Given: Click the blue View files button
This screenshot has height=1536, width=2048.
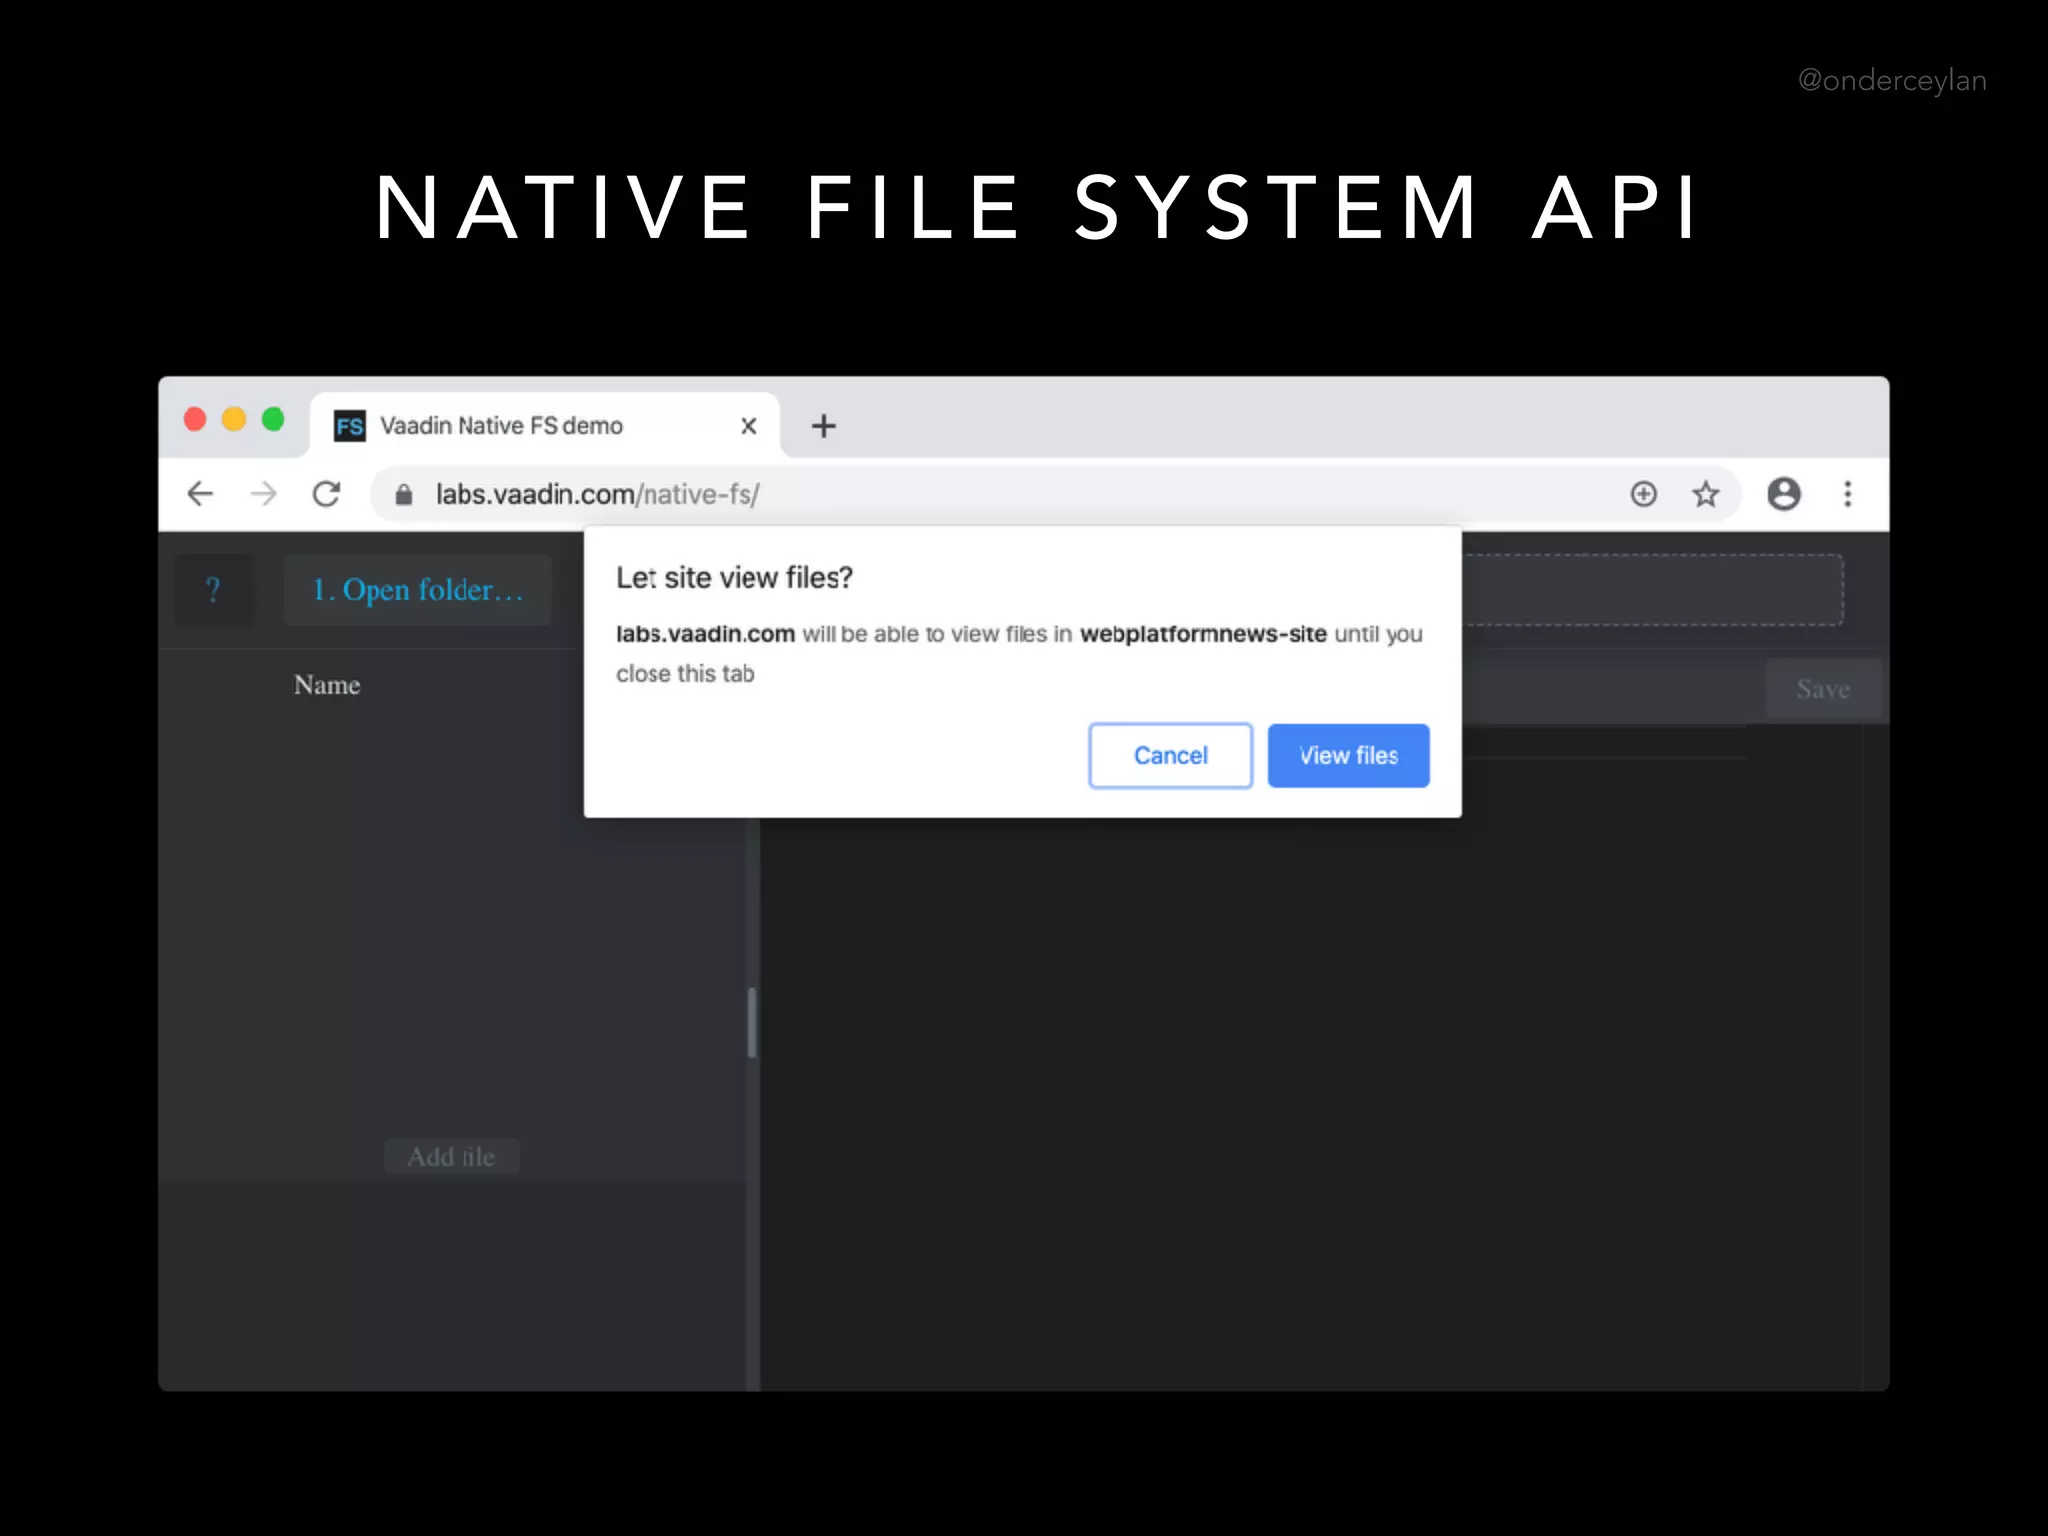Looking at the screenshot, I should coord(1348,756).
